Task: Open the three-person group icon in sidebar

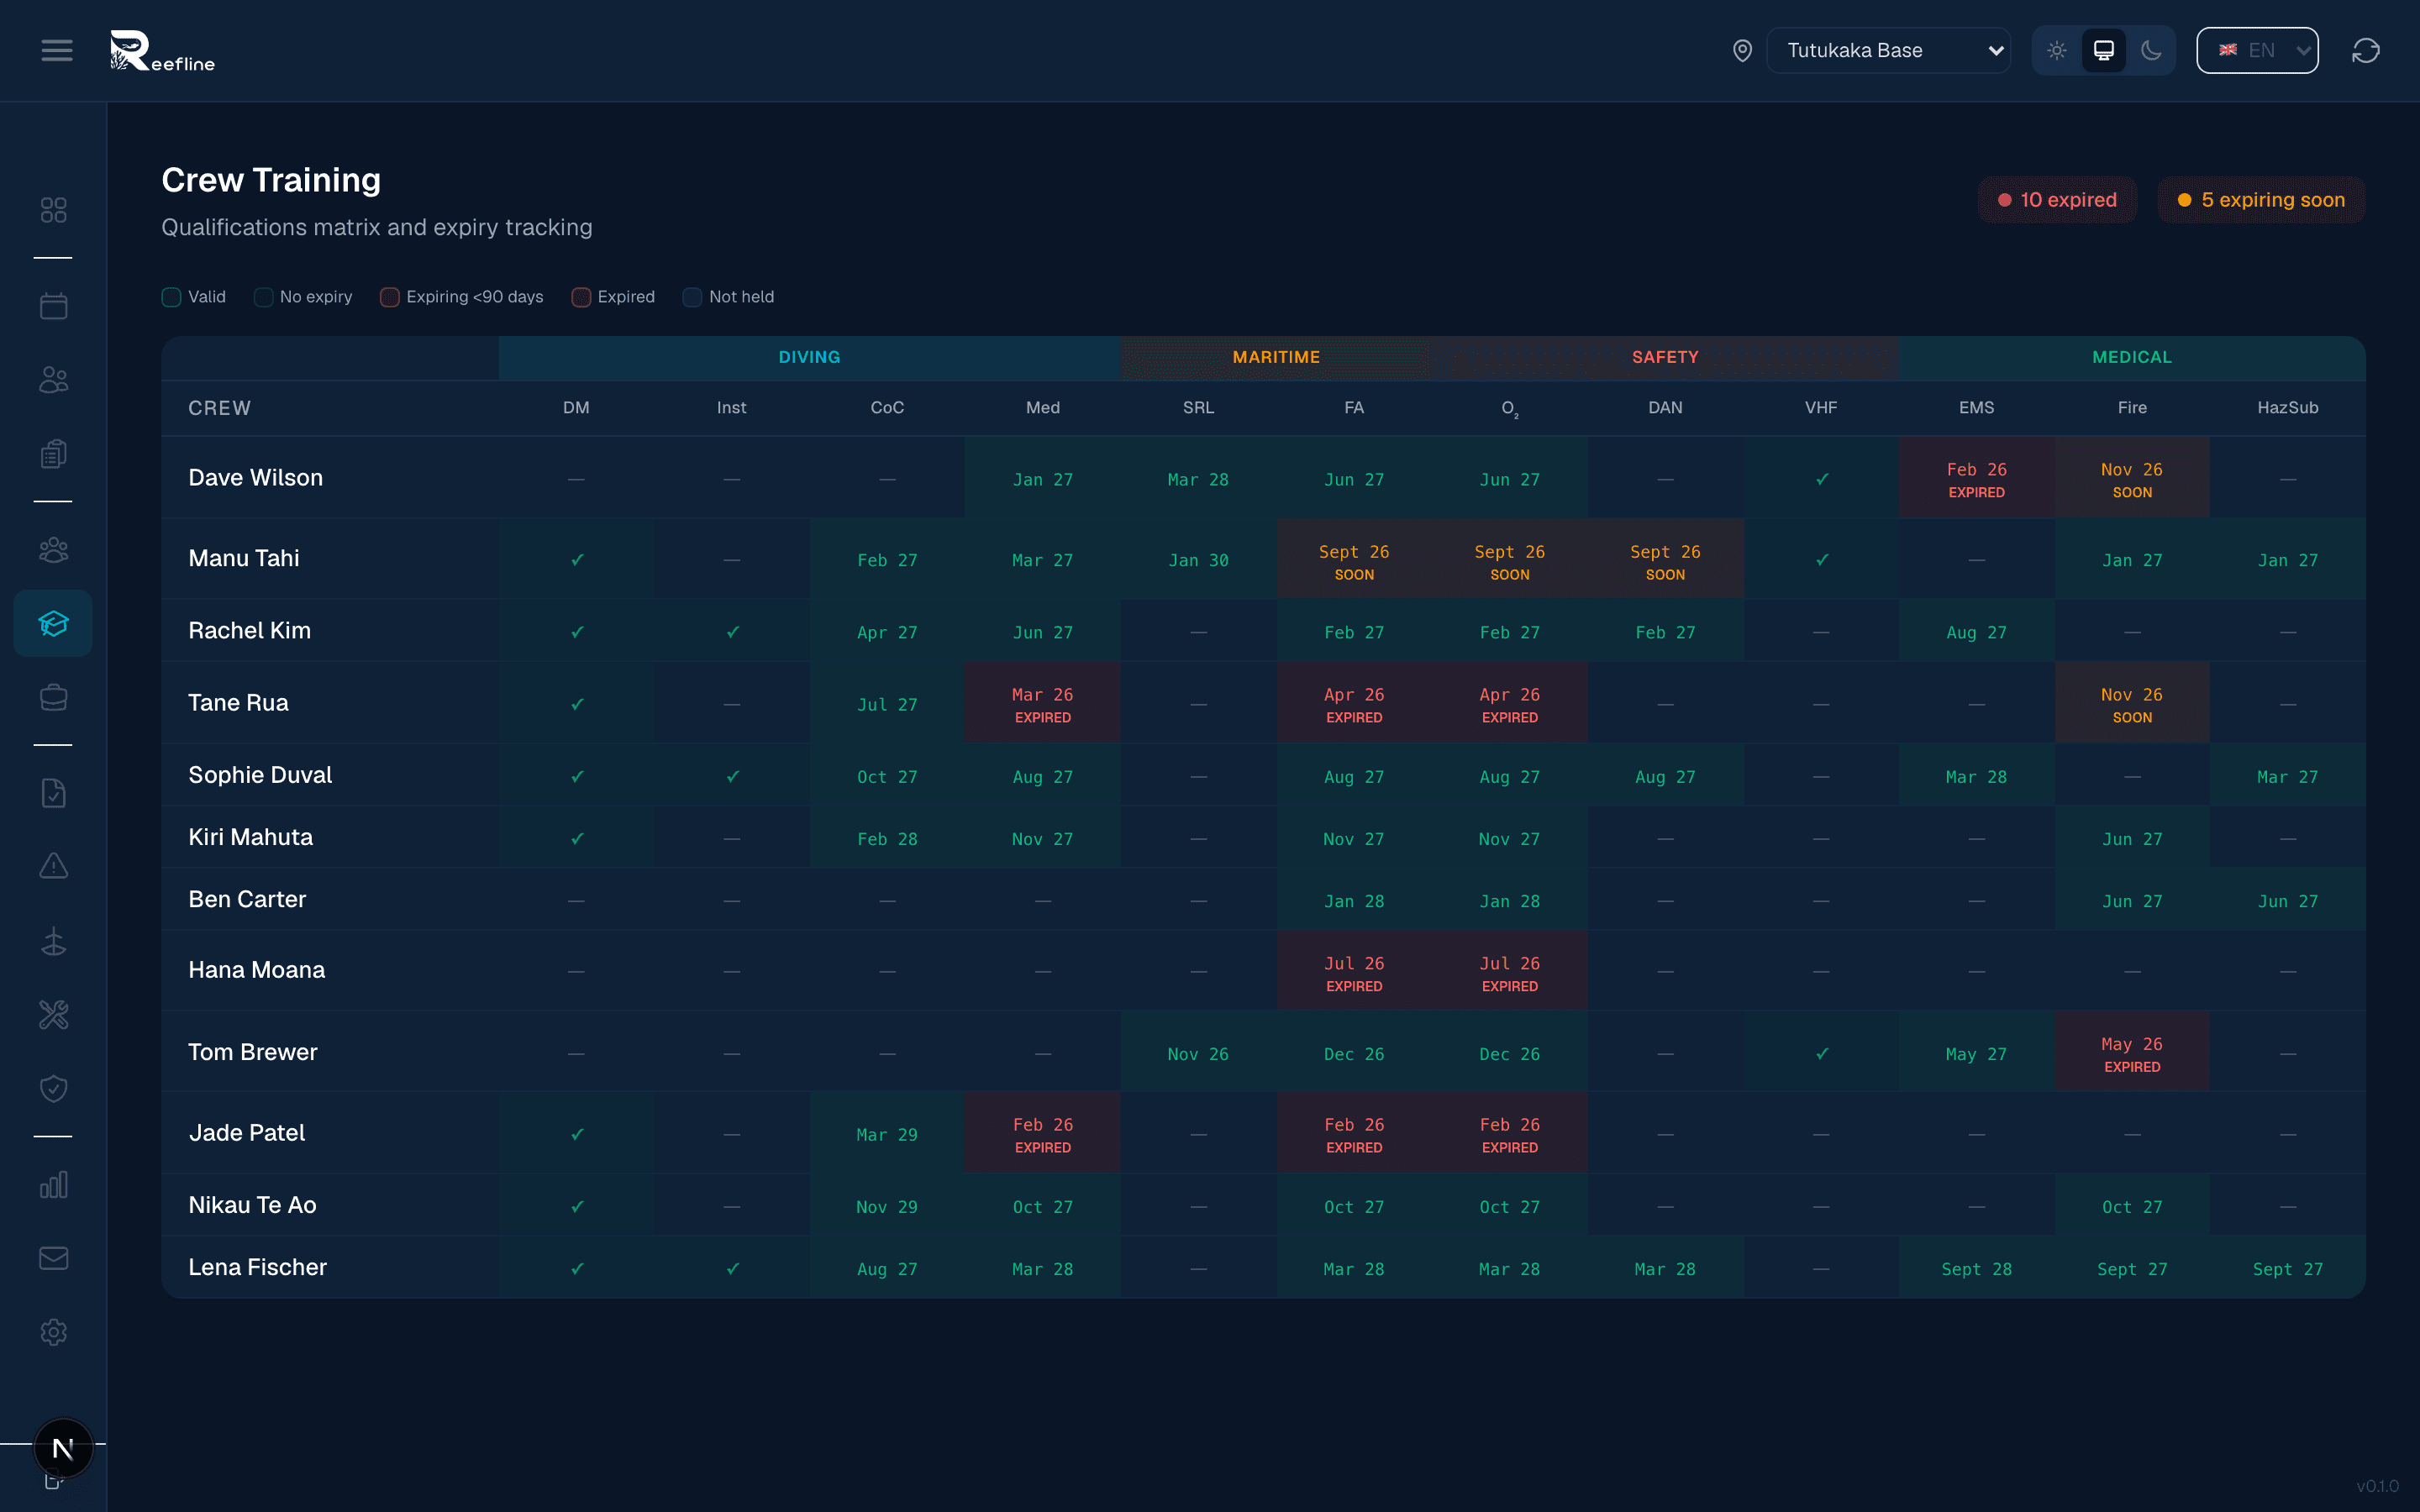Action: click(x=54, y=550)
